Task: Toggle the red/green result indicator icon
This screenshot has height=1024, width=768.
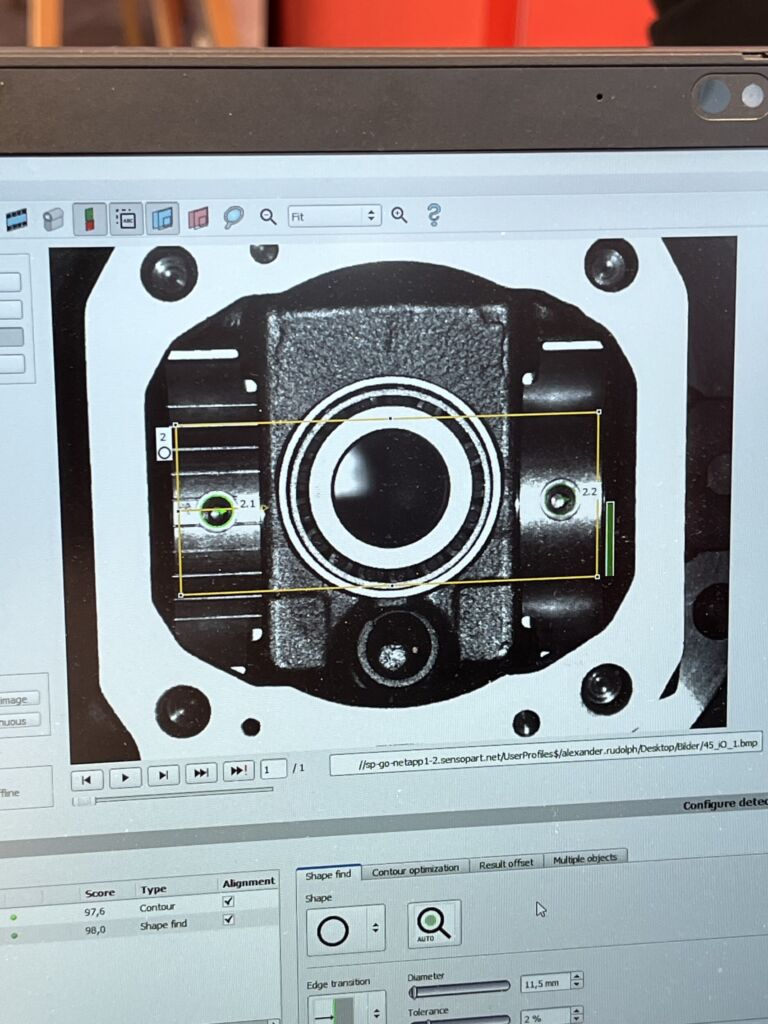Action: tap(90, 218)
